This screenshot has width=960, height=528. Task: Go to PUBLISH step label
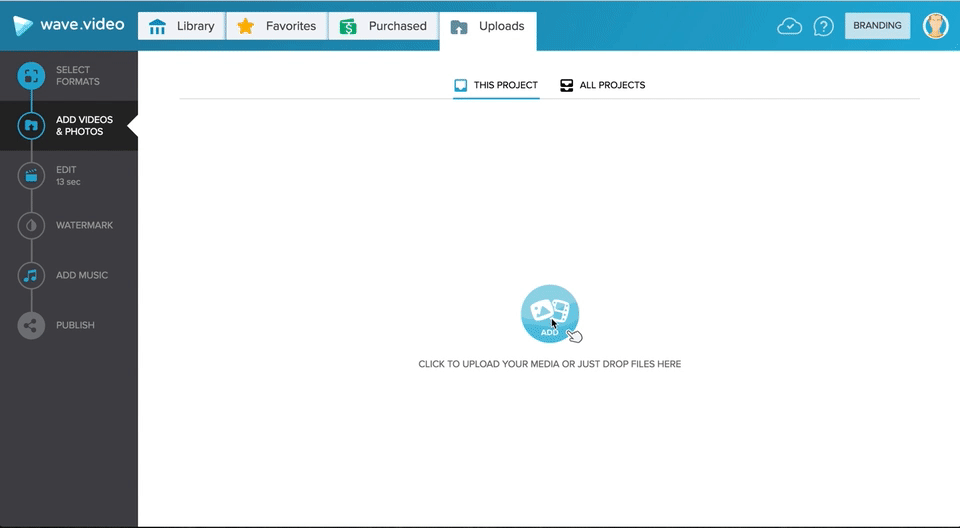tap(75, 325)
